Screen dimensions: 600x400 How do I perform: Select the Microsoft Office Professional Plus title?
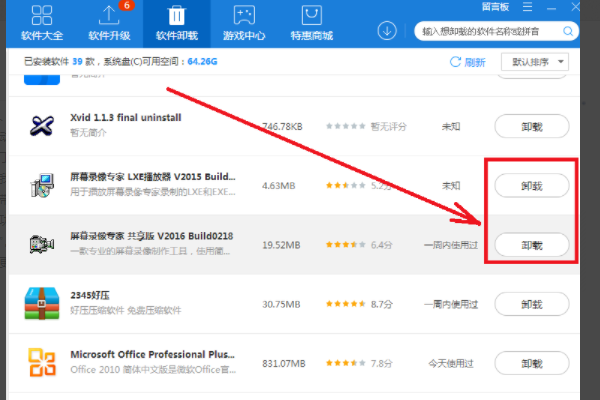[x=152, y=354]
